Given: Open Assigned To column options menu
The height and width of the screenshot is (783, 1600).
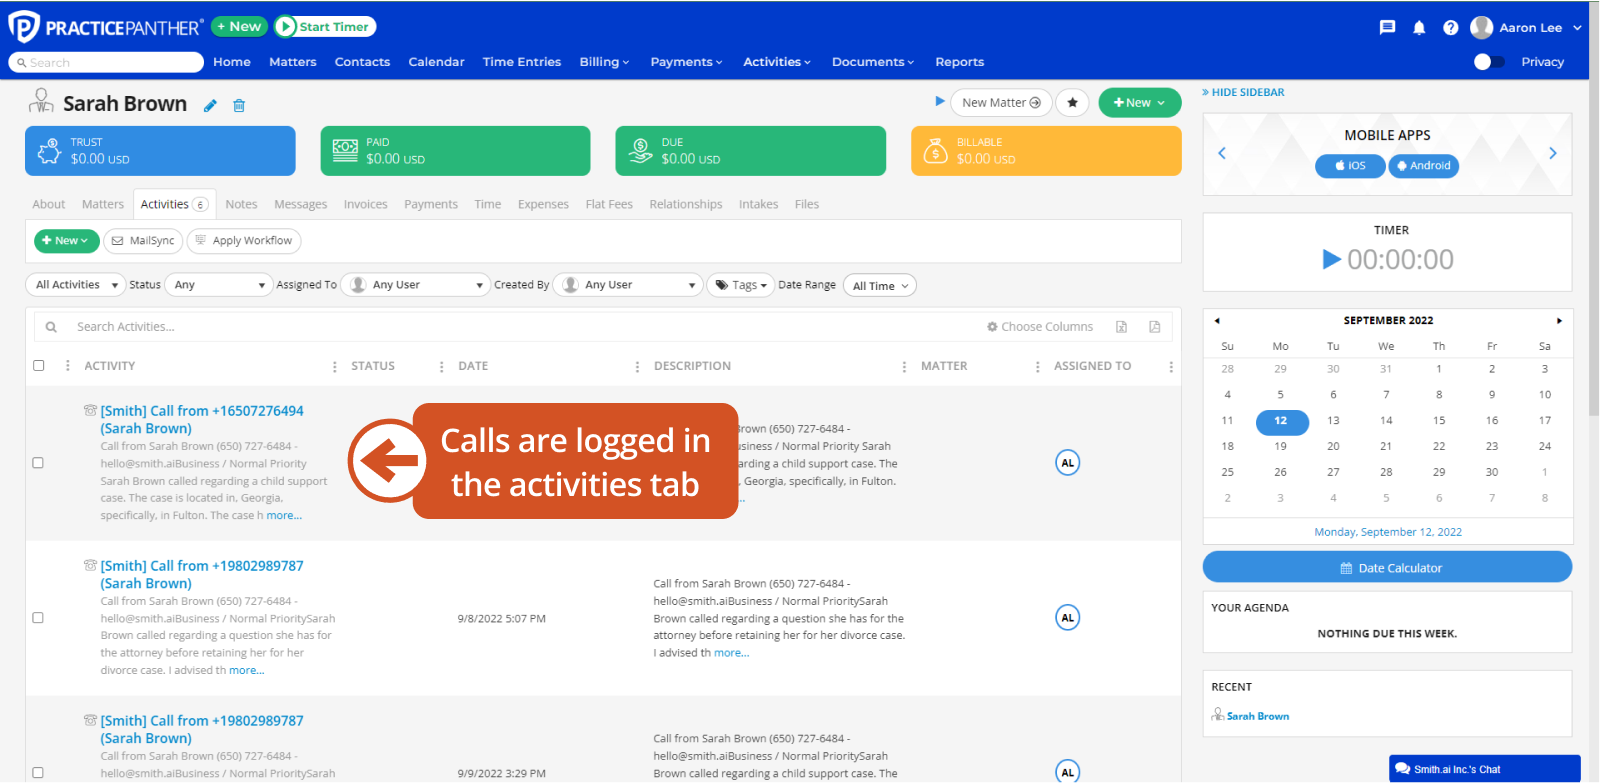Looking at the screenshot, I should point(1170,367).
